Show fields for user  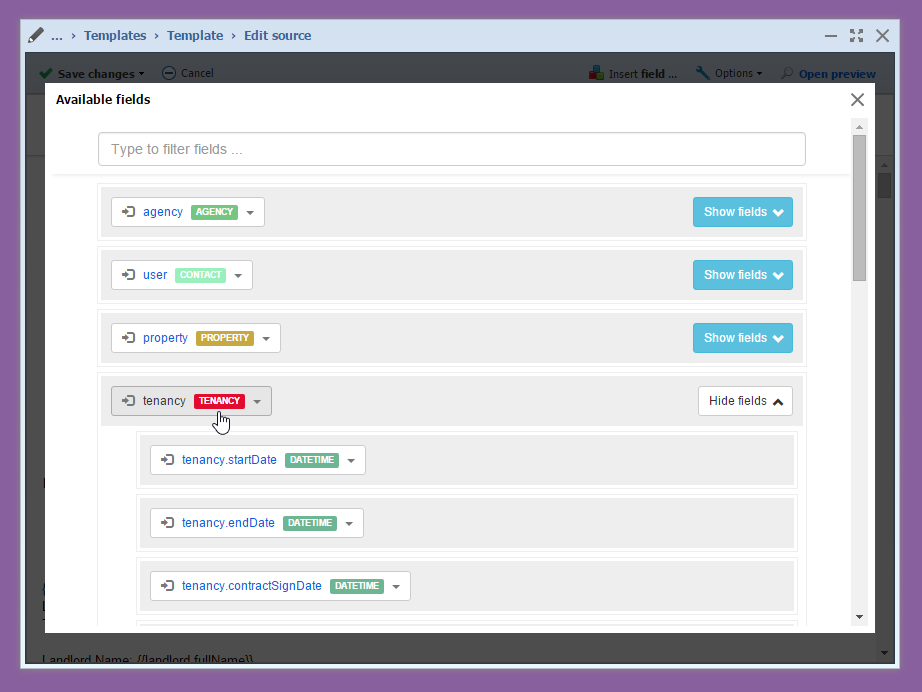point(742,275)
